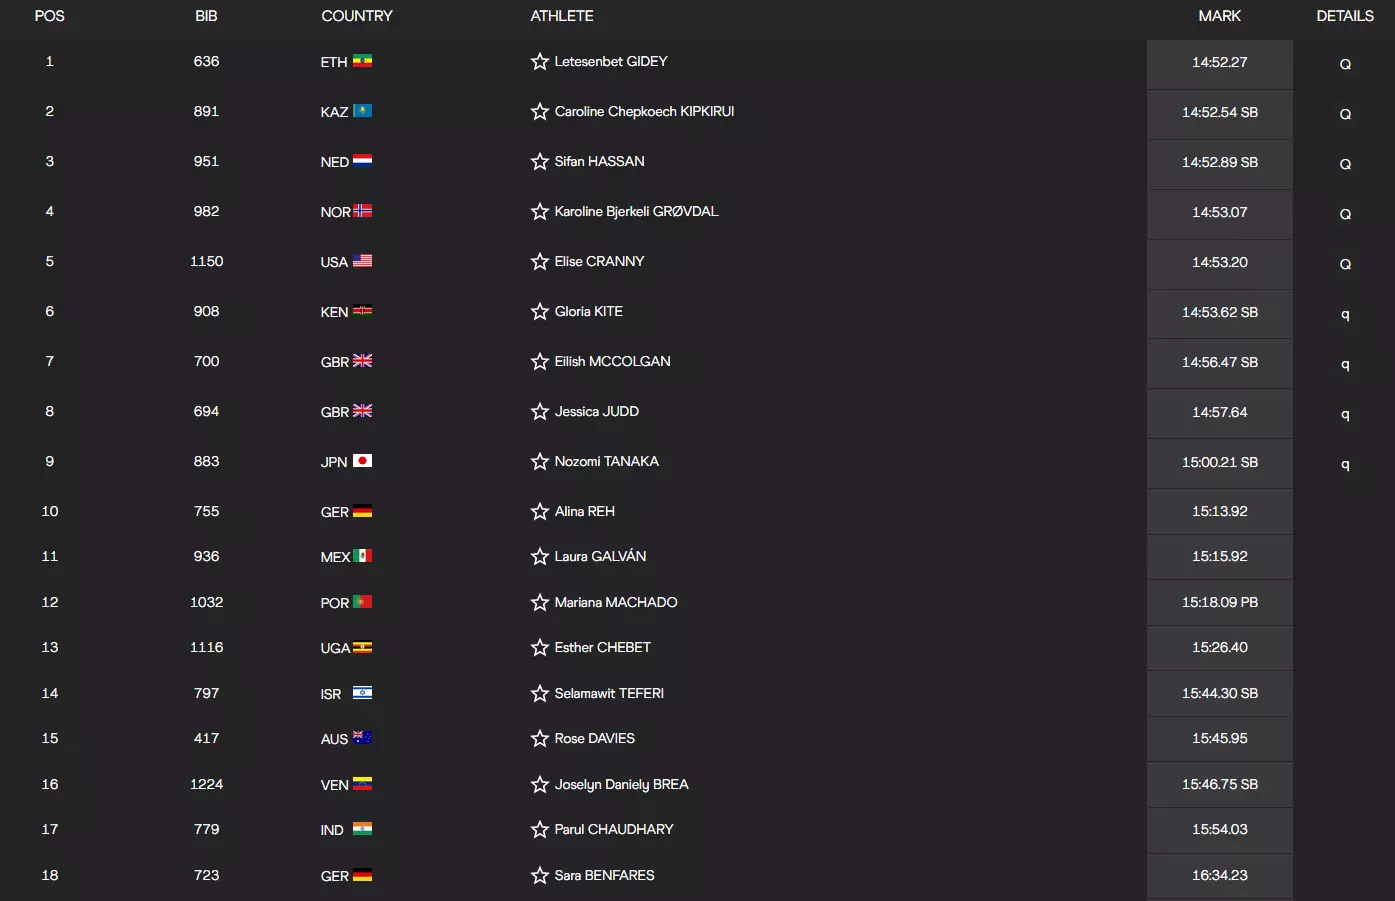Click the Venezuela flag icon
1395x901 pixels.
[x=362, y=784]
